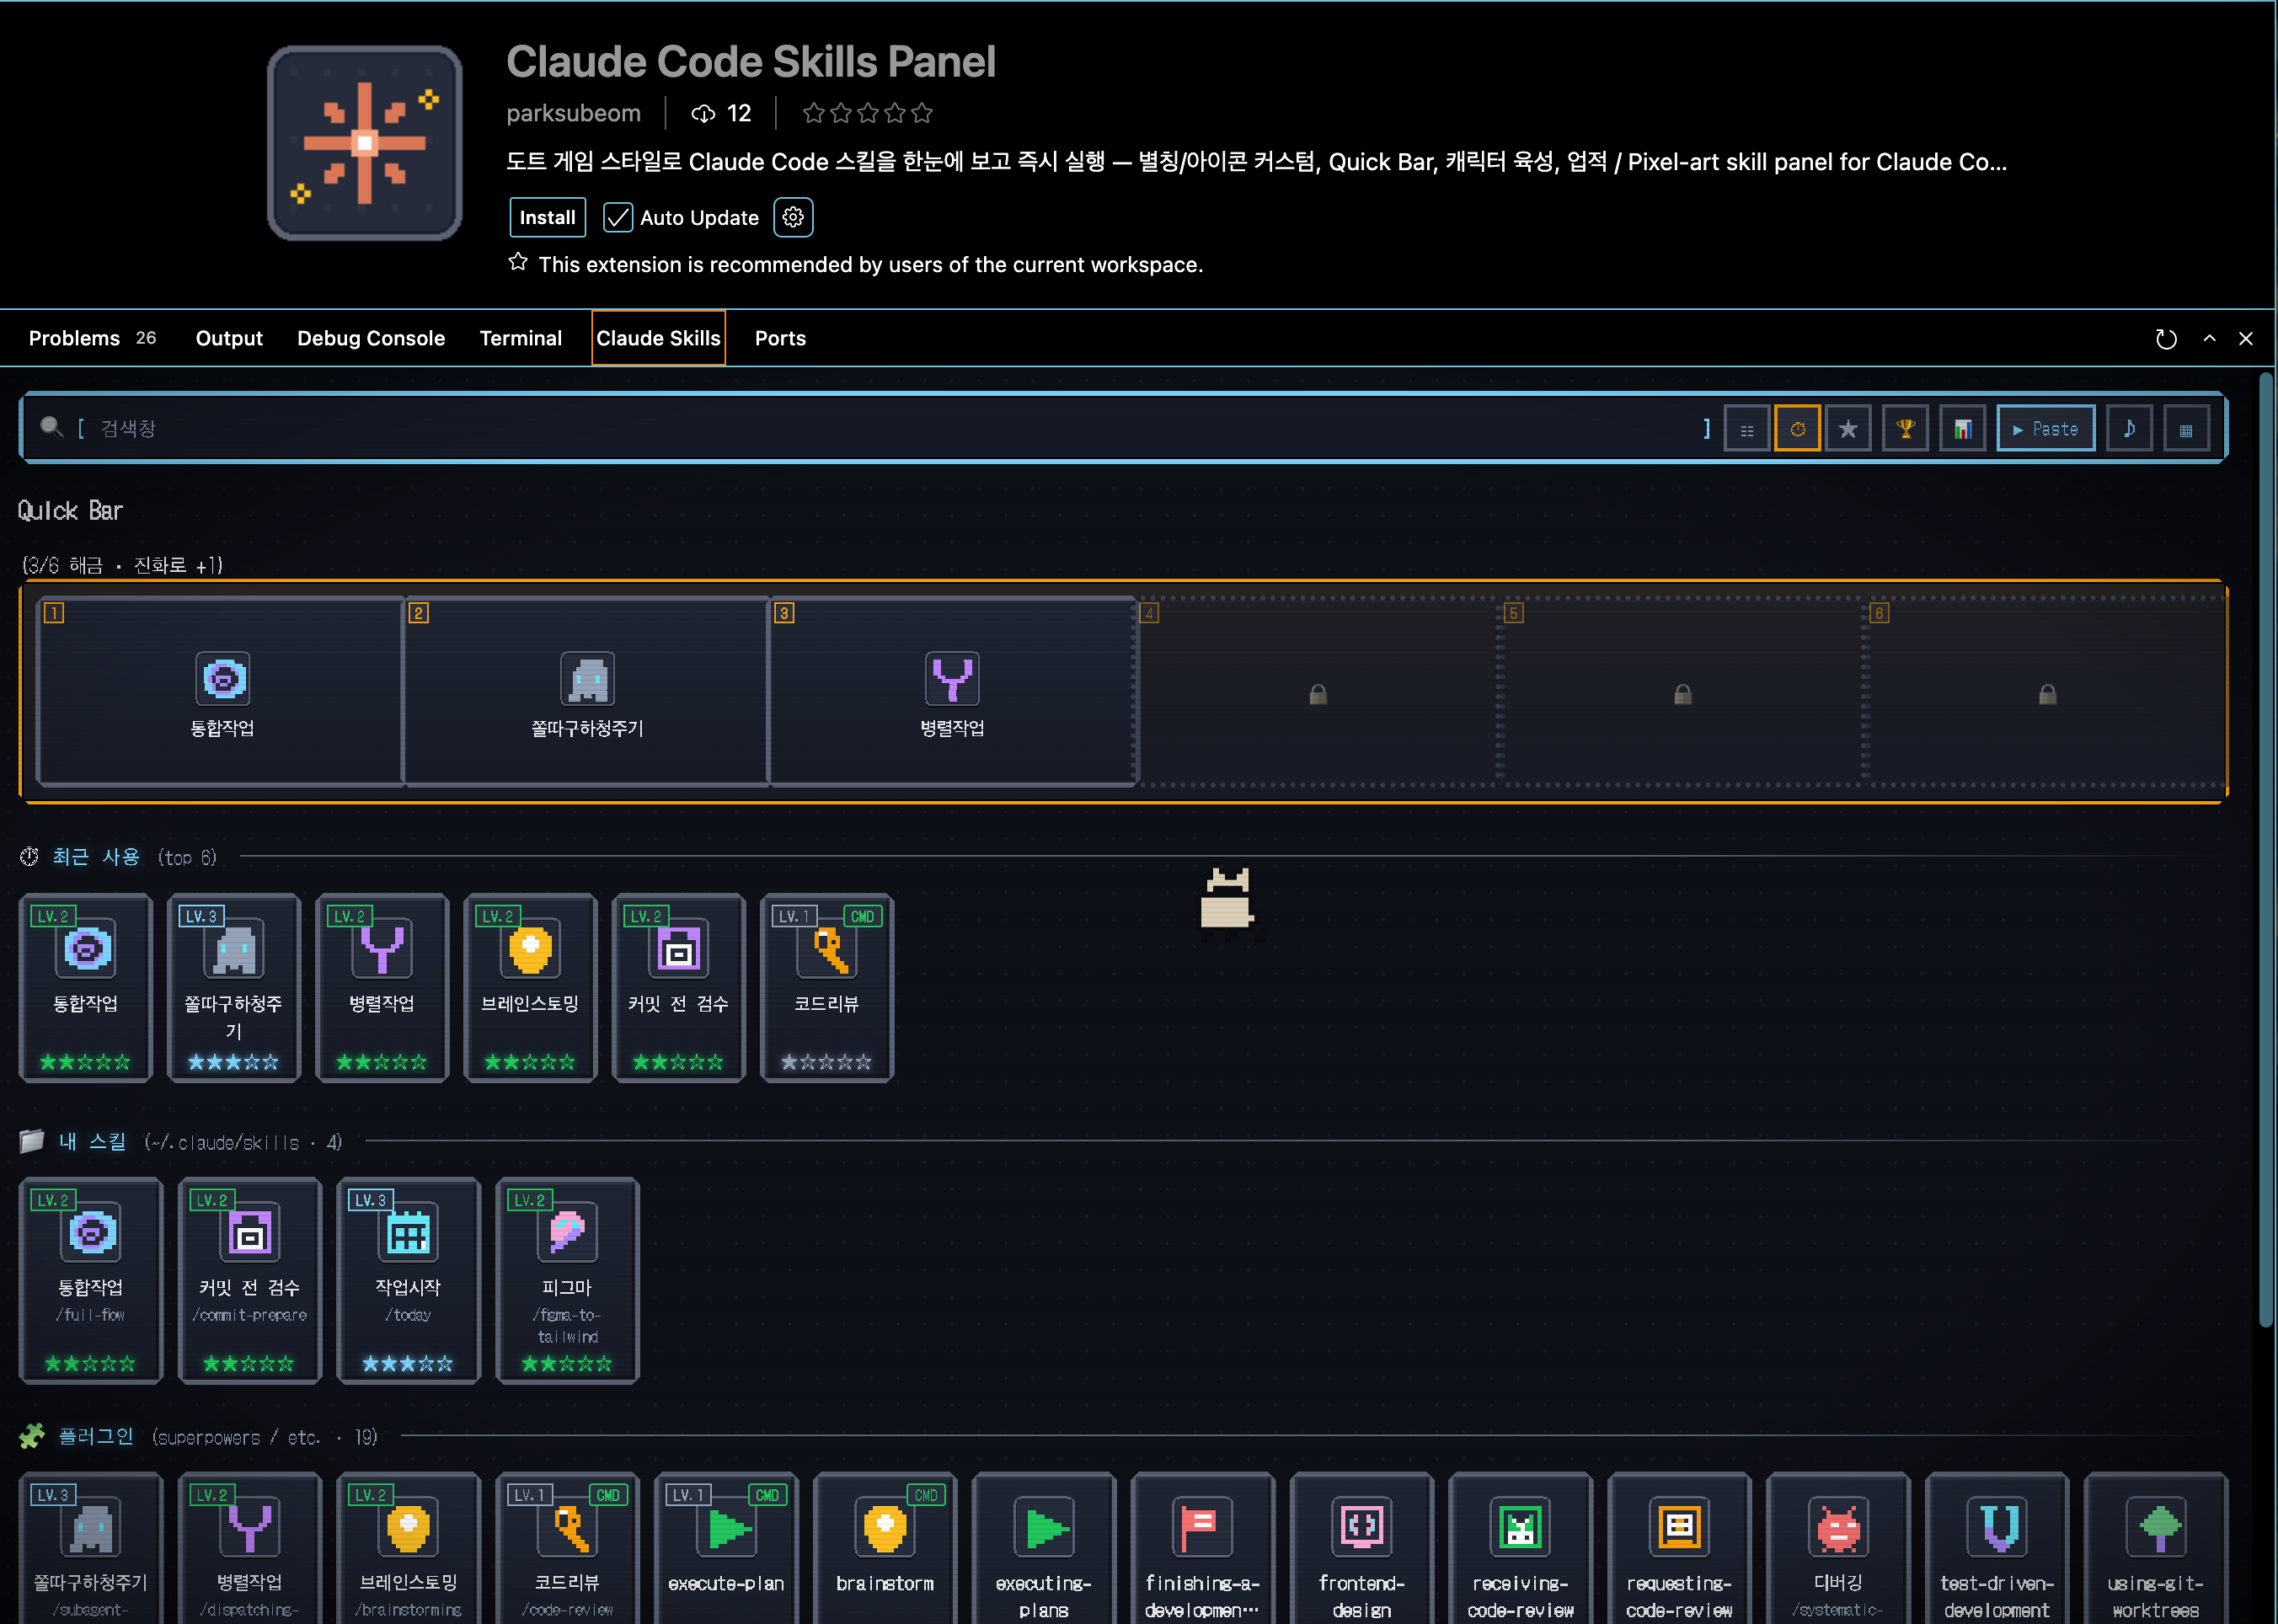2278x1624 pixels.
Task: Open the test-driven-development plugin card
Action: 1997,1548
